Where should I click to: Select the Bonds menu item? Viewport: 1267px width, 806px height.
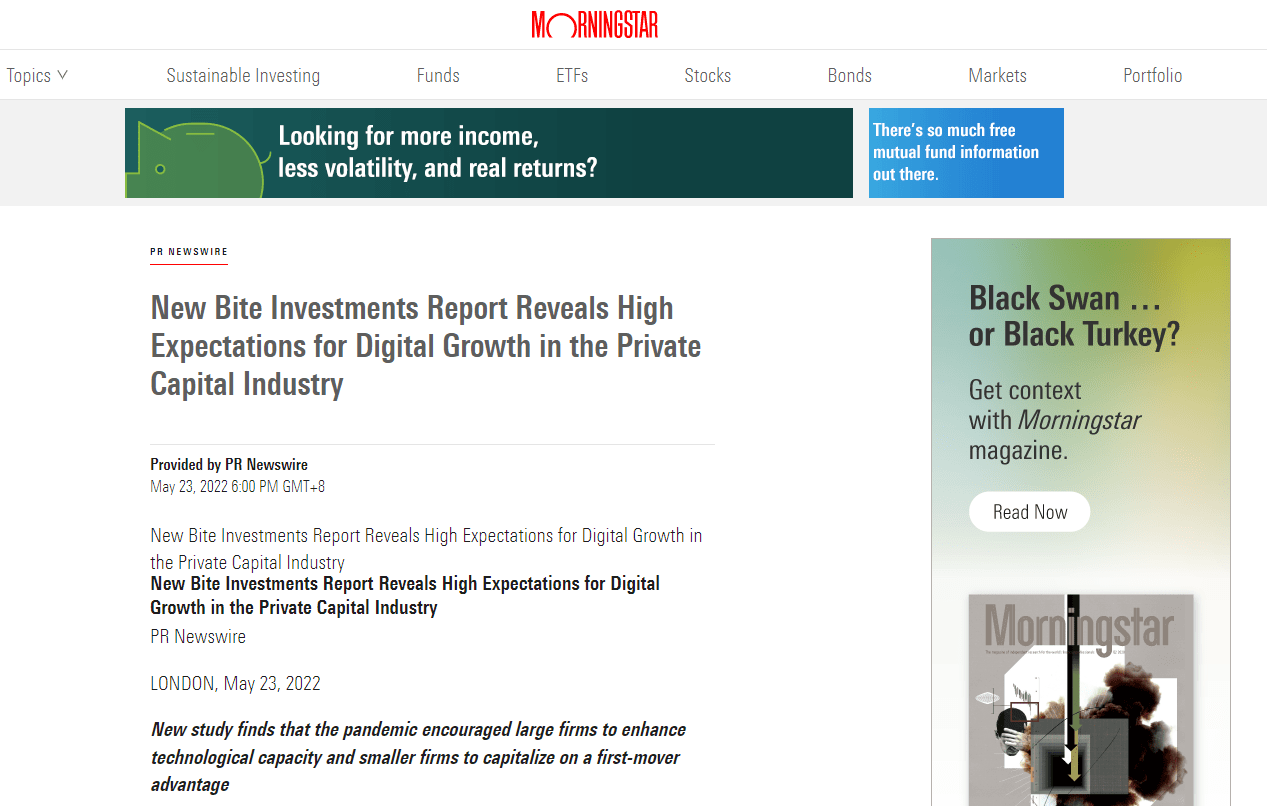850,75
